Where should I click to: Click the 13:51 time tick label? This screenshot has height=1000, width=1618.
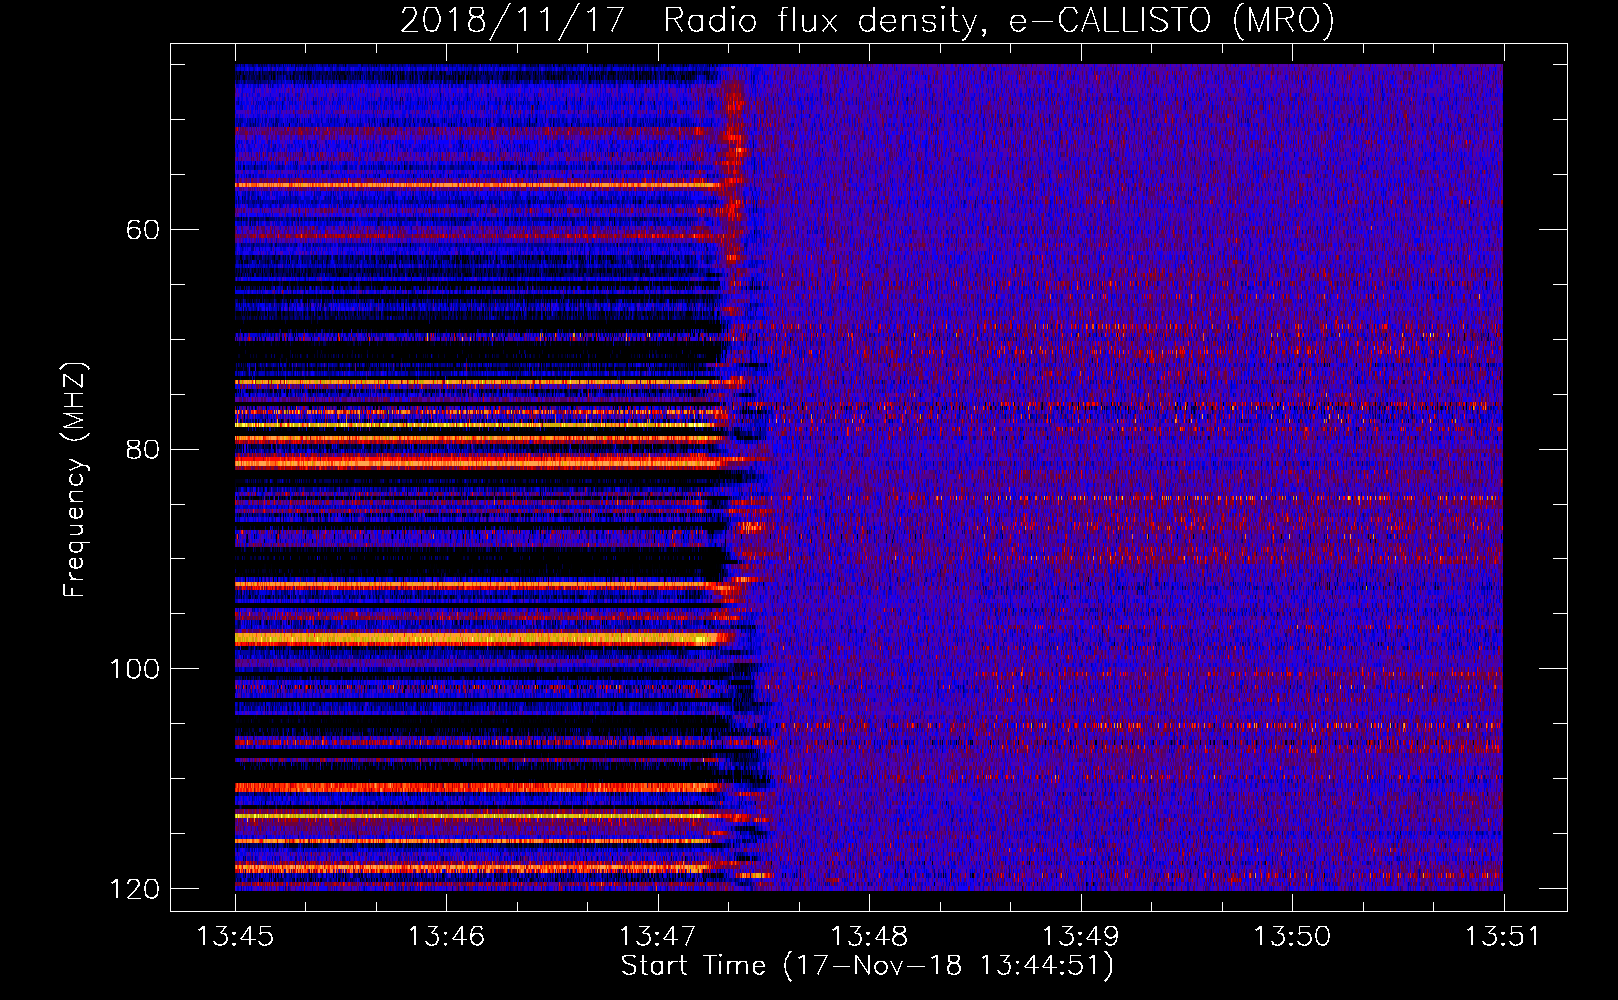(1504, 936)
